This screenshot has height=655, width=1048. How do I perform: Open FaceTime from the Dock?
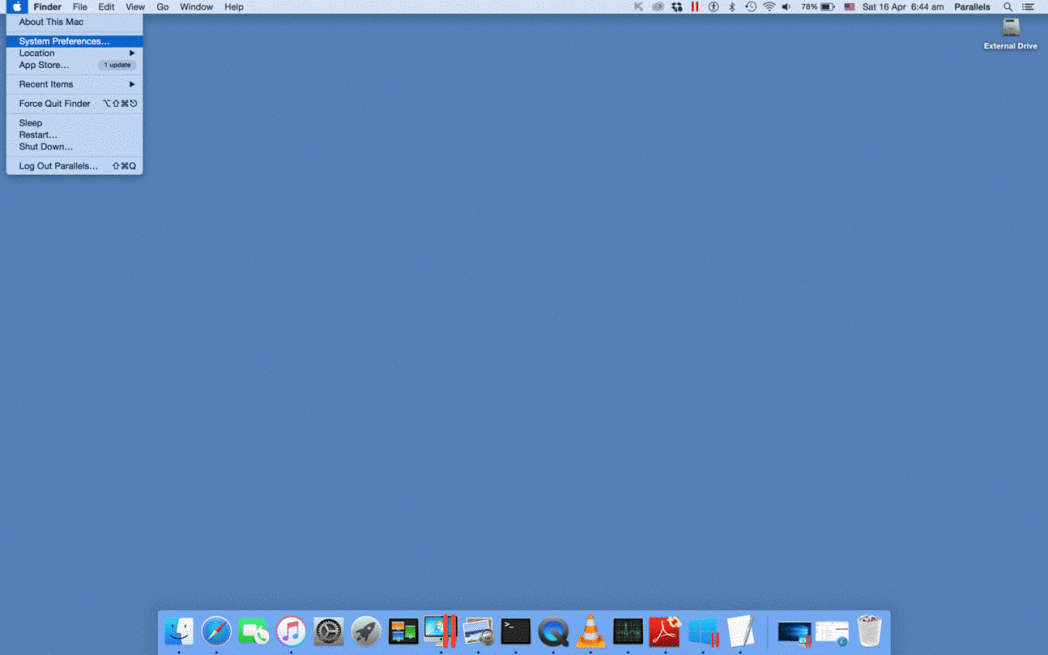(x=254, y=632)
